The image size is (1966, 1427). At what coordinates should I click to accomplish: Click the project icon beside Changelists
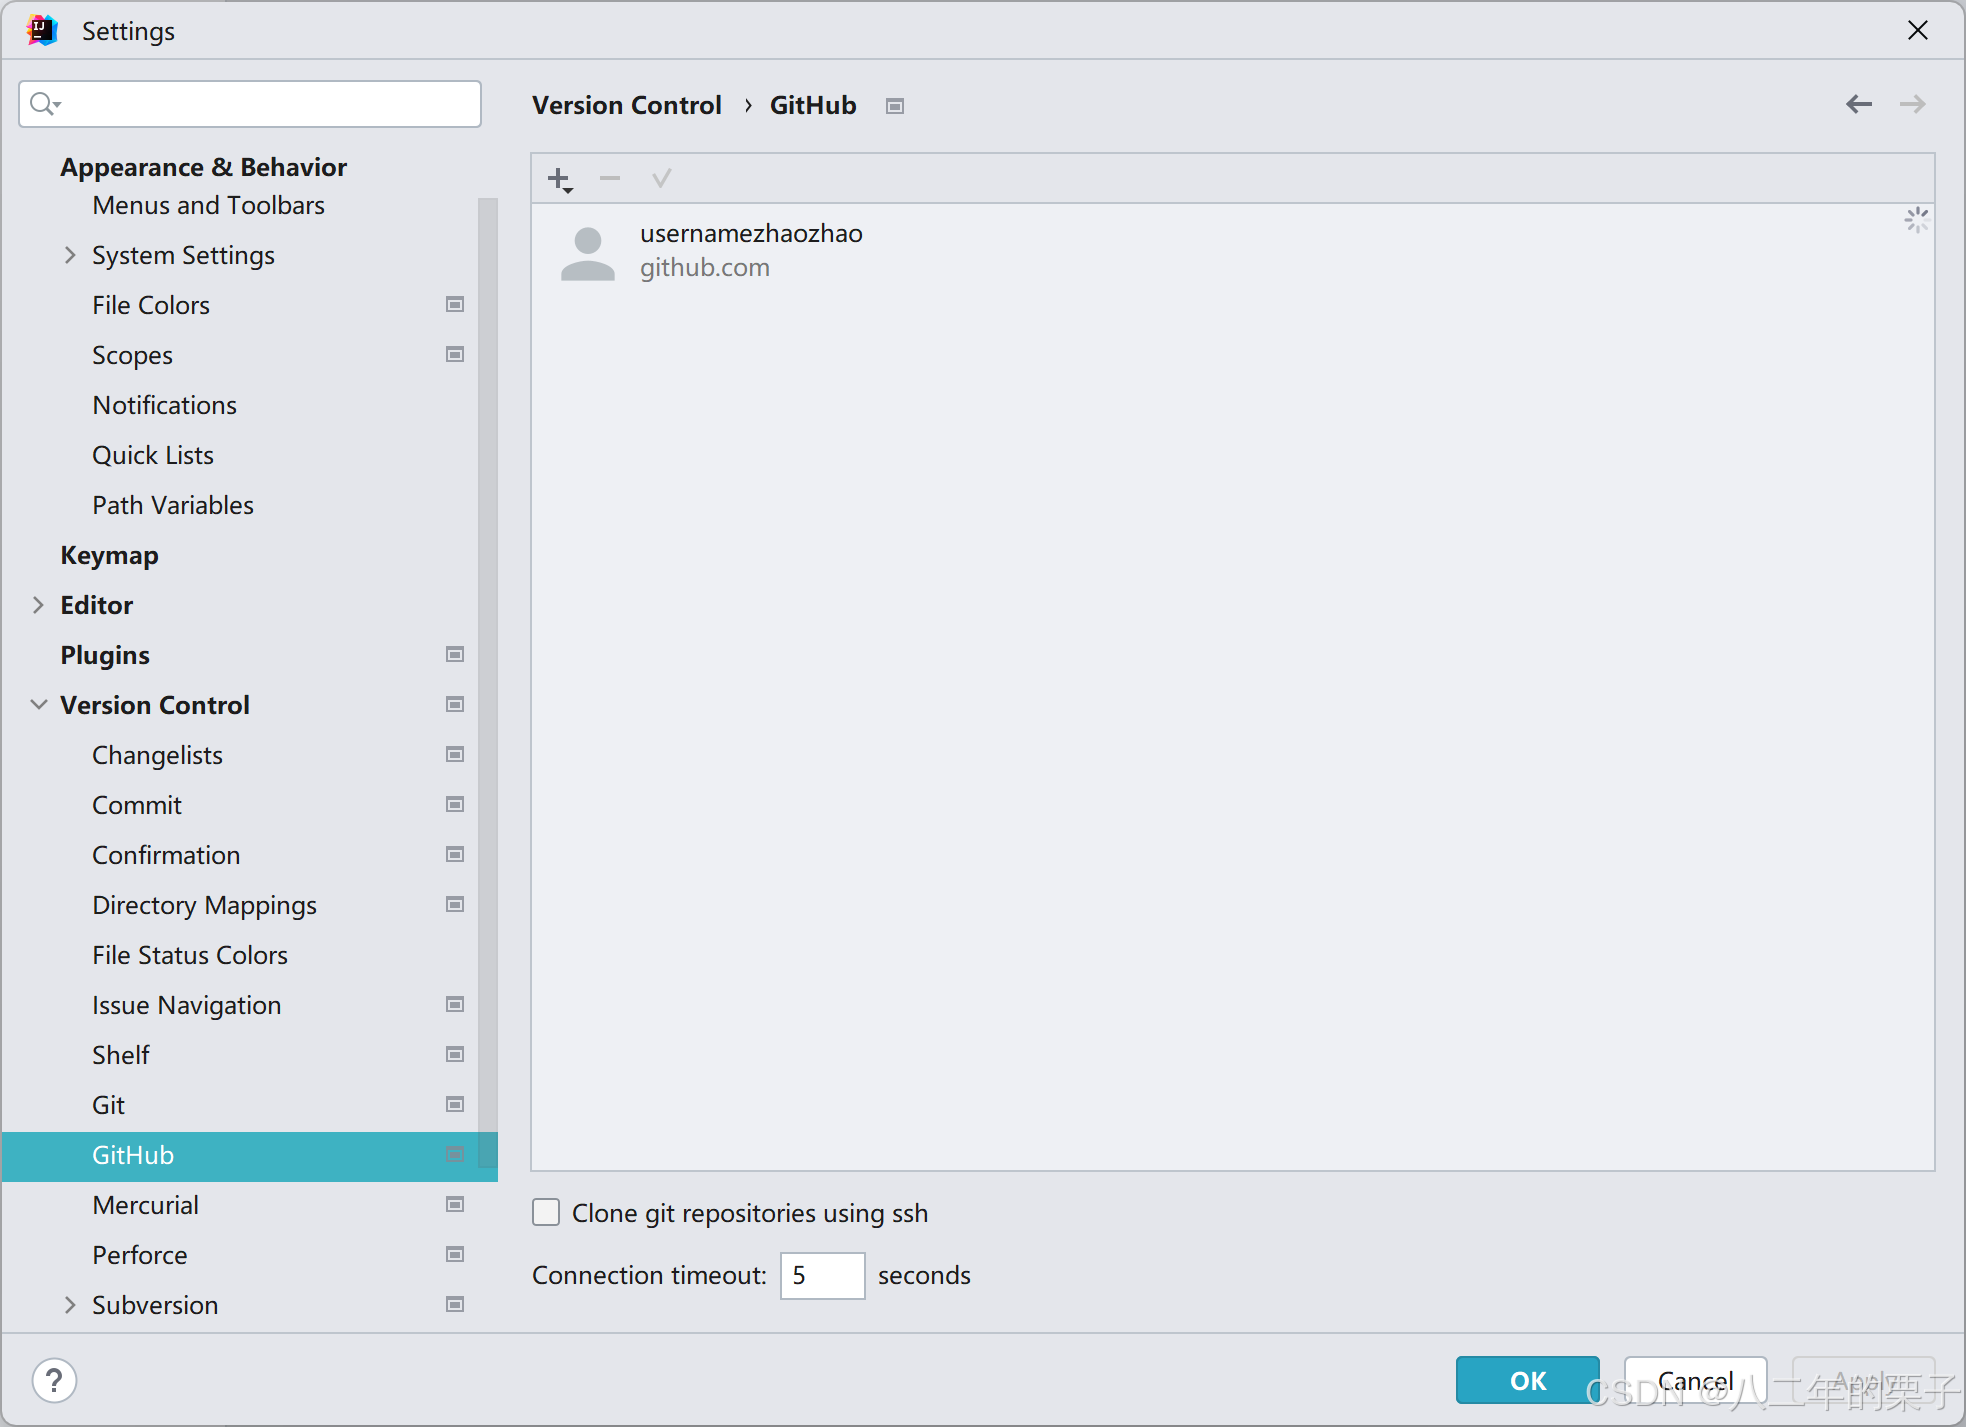pyautogui.click(x=455, y=754)
